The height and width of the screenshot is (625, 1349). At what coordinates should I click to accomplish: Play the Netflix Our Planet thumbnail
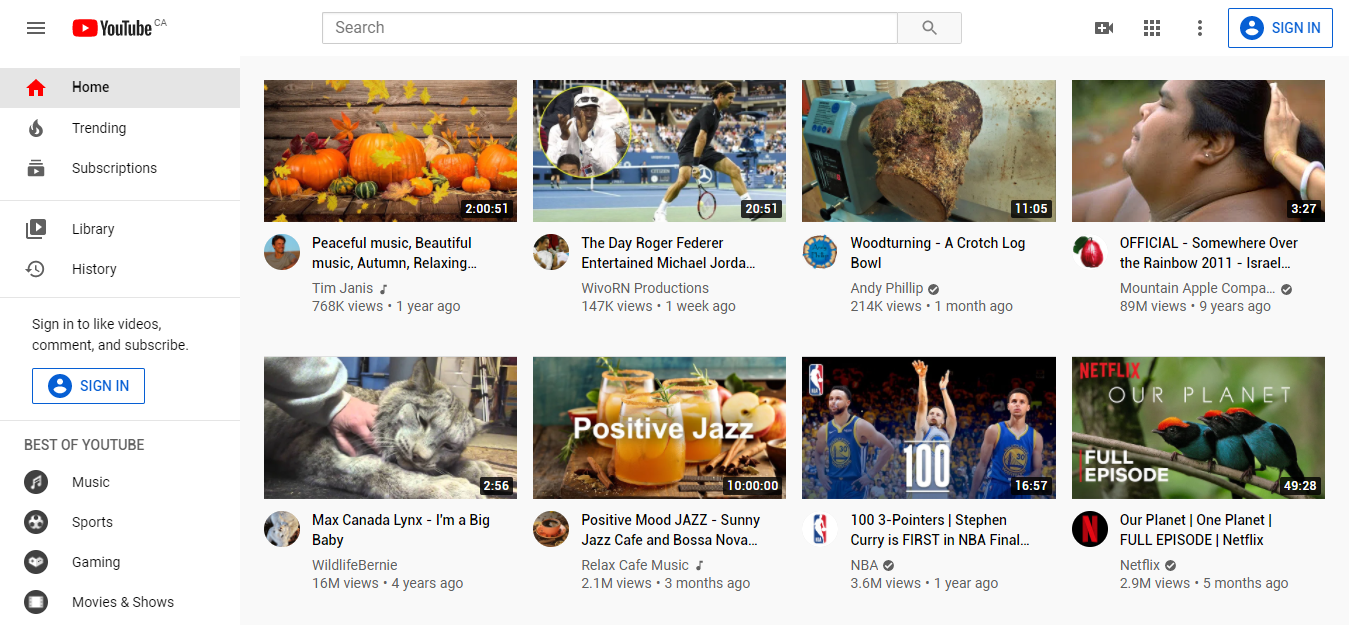(x=1198, y=428)
